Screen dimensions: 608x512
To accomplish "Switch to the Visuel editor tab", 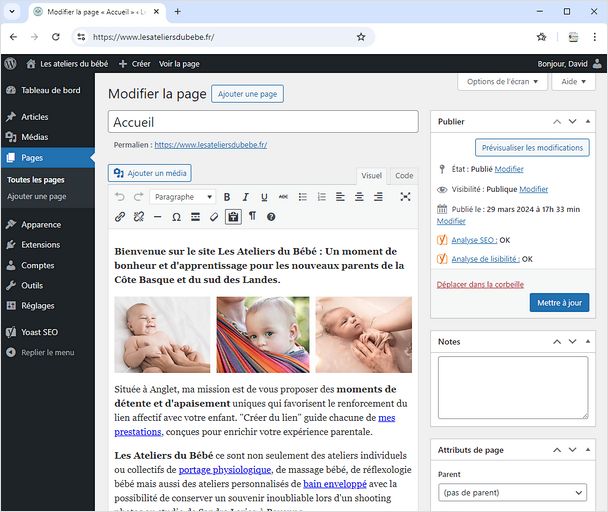I will [371, 176].
